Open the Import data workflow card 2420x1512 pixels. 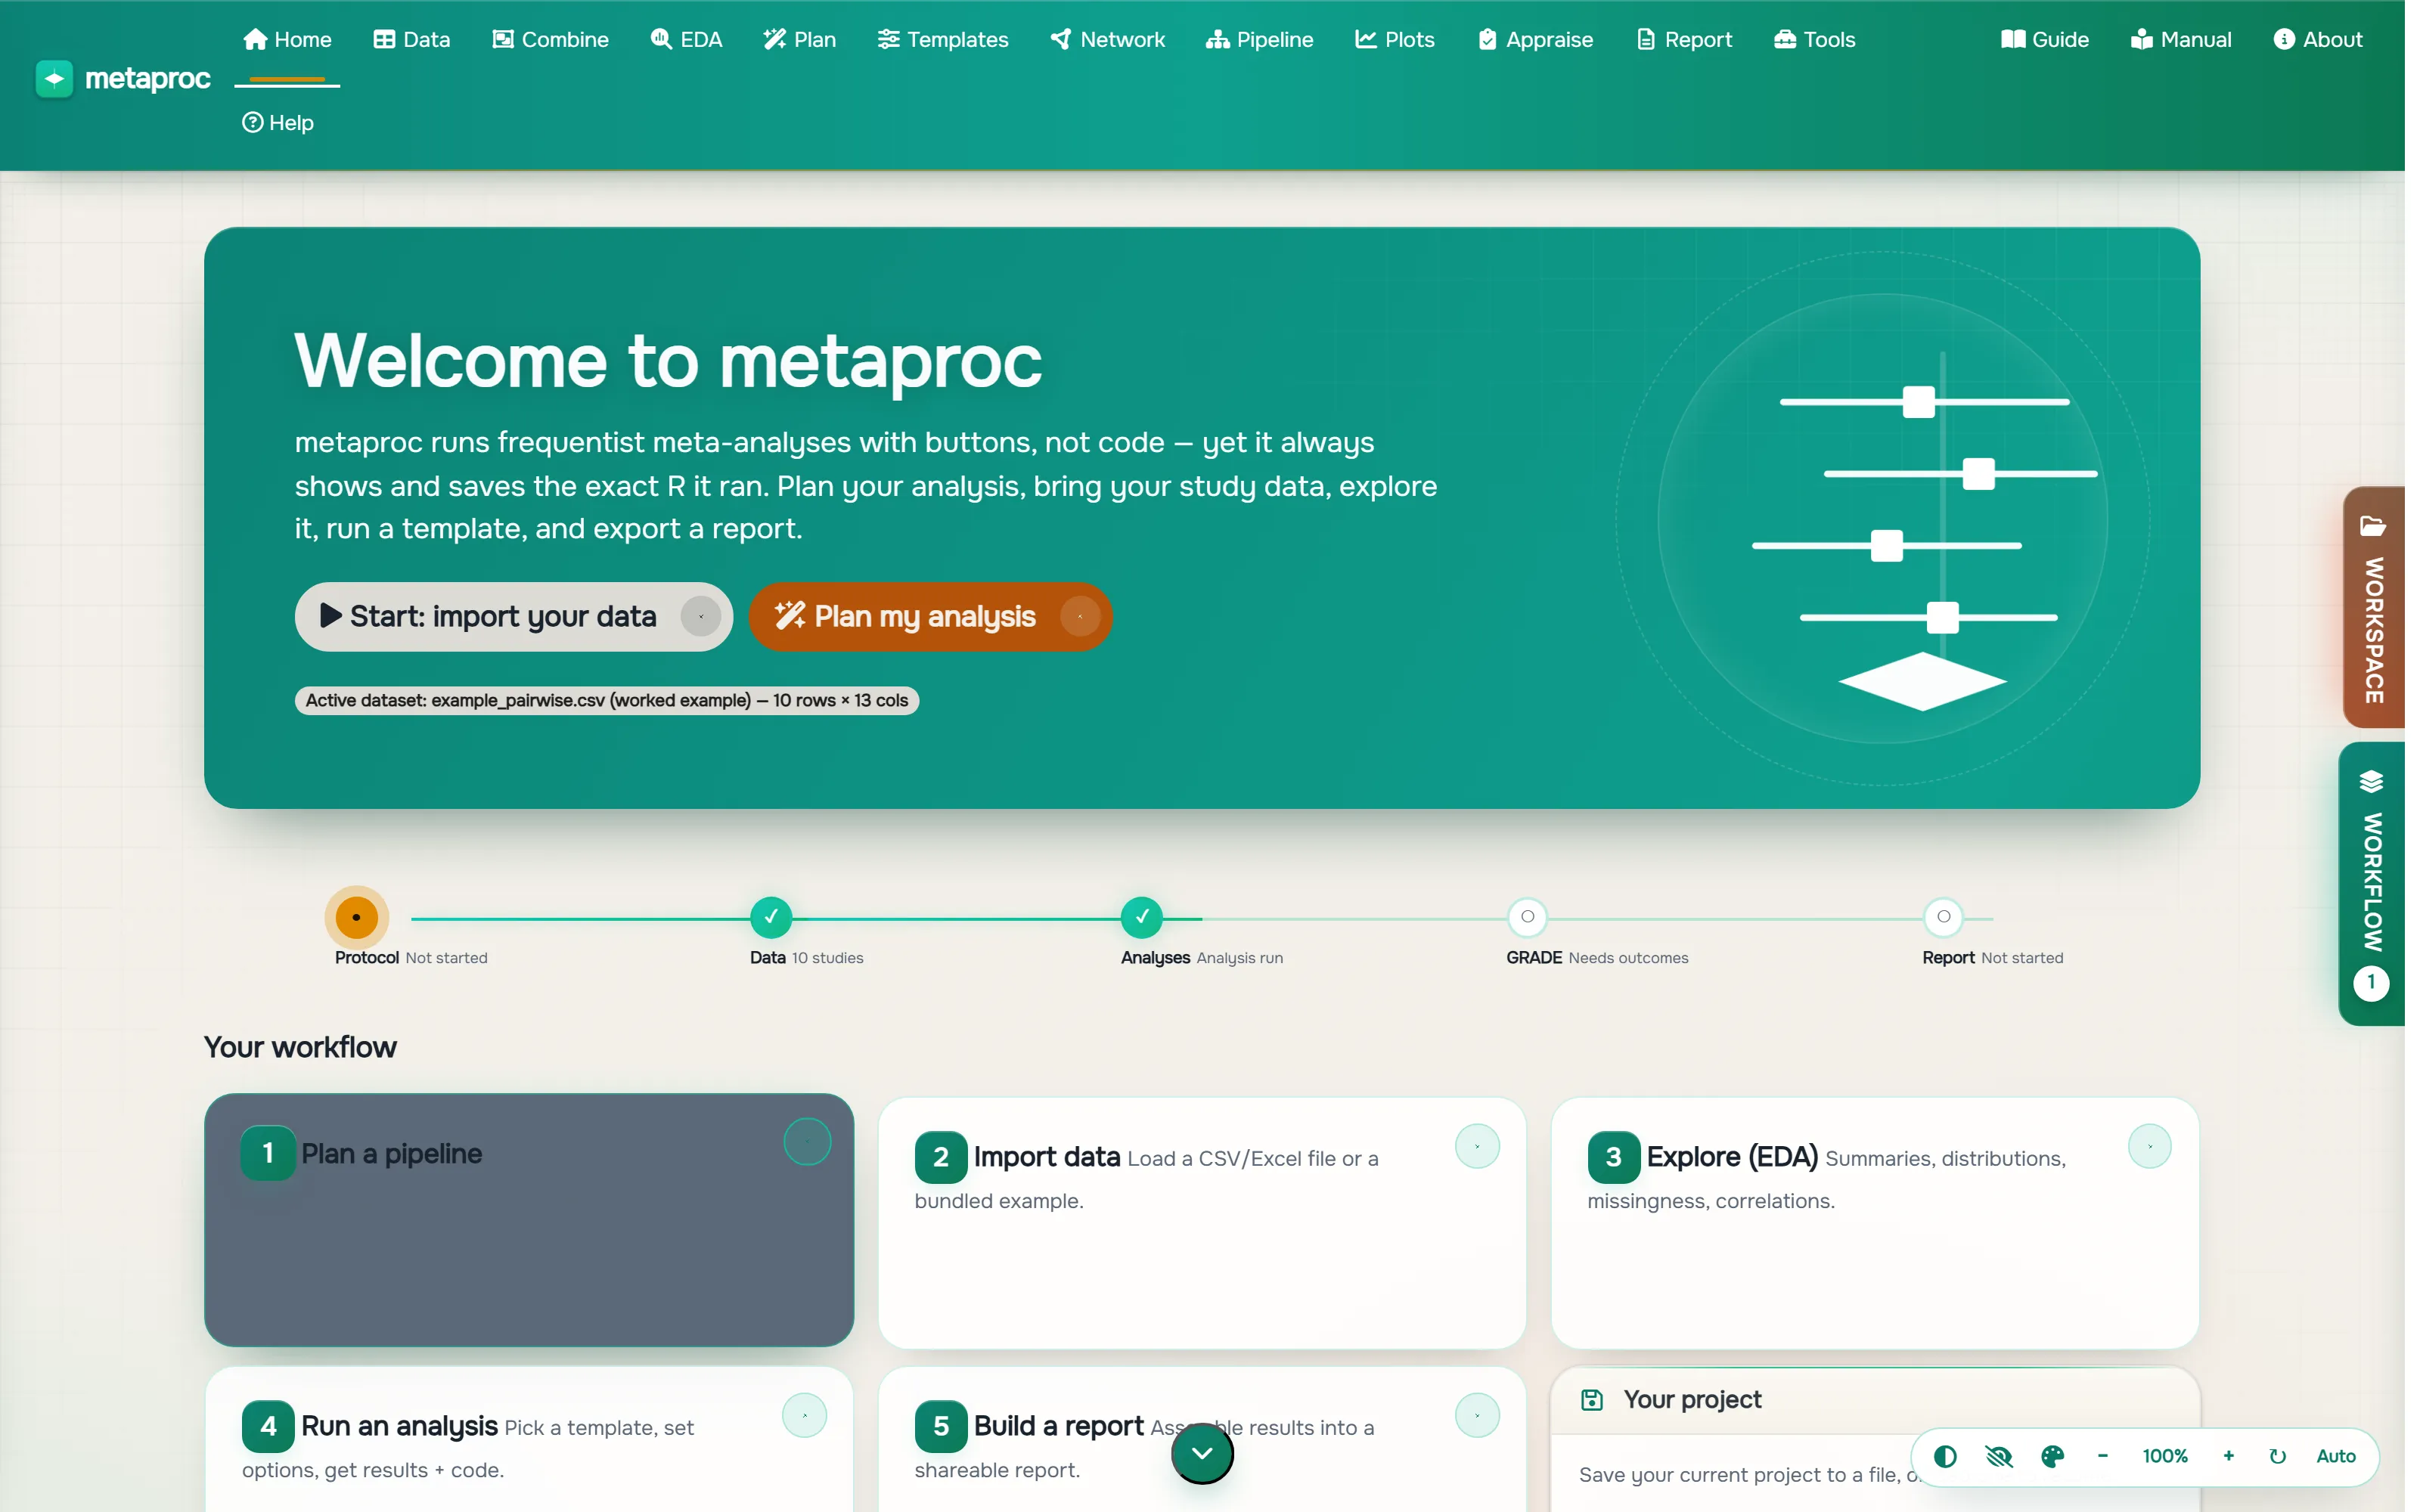pyautogui.click(x=1202, y=1223)
